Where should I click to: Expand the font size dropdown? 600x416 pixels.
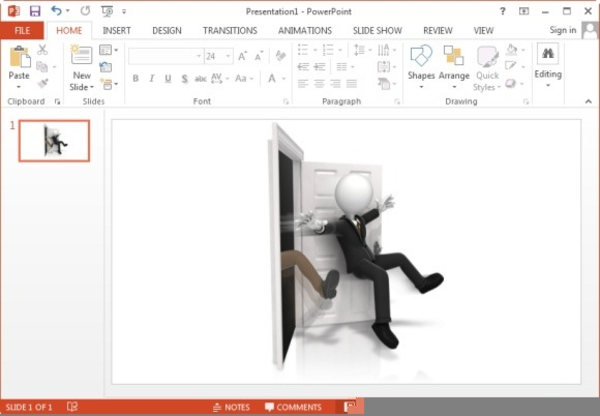228,56
